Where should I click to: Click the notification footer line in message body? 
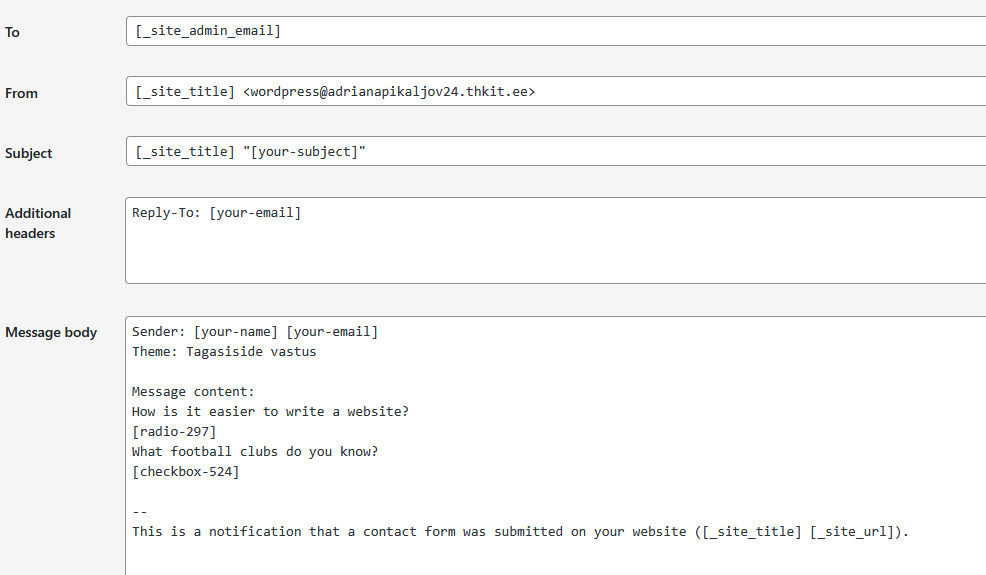point(520,532)
